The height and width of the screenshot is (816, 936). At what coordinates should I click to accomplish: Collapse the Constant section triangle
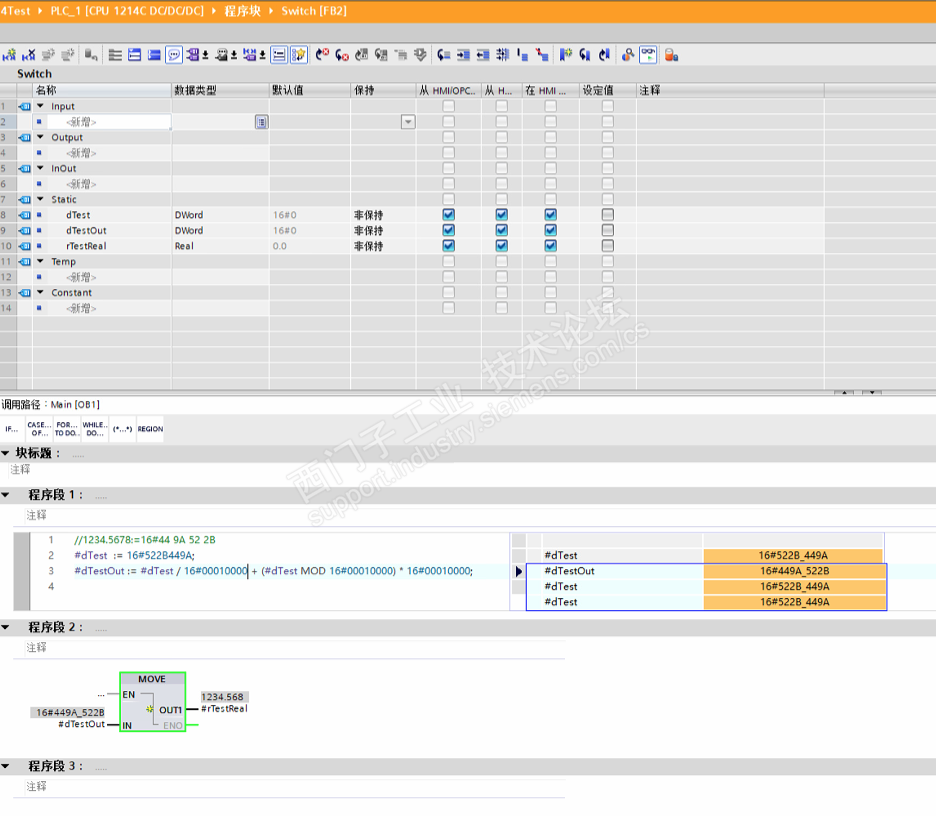[x=41, y=292]
